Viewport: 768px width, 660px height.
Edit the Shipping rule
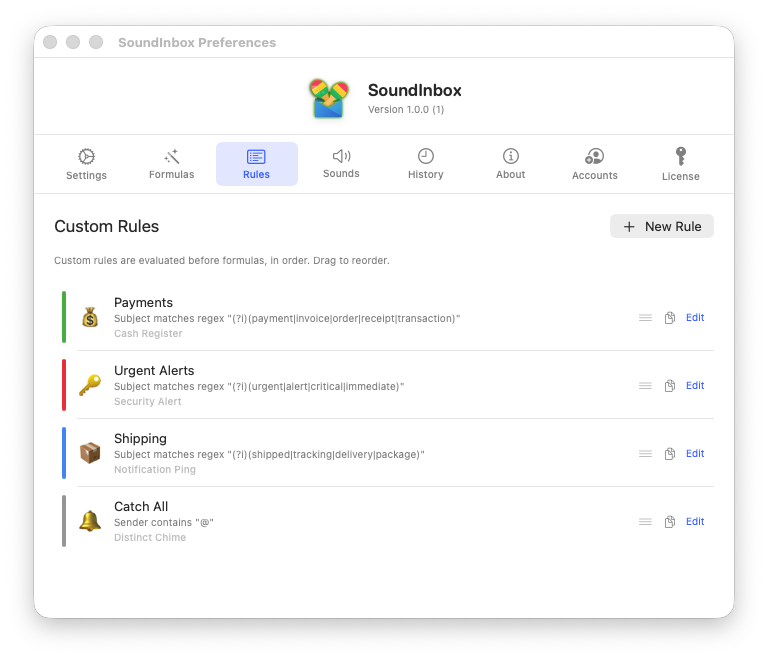coord(695,453)
